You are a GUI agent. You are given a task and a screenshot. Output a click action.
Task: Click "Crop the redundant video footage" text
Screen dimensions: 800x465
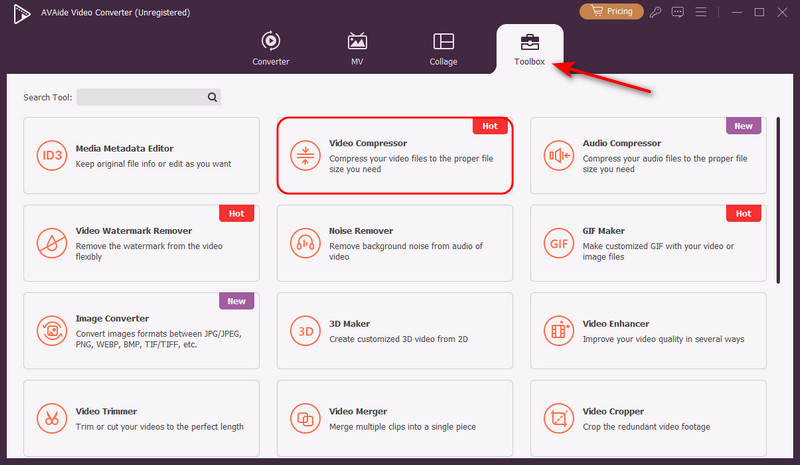click(x=646, y=427)
